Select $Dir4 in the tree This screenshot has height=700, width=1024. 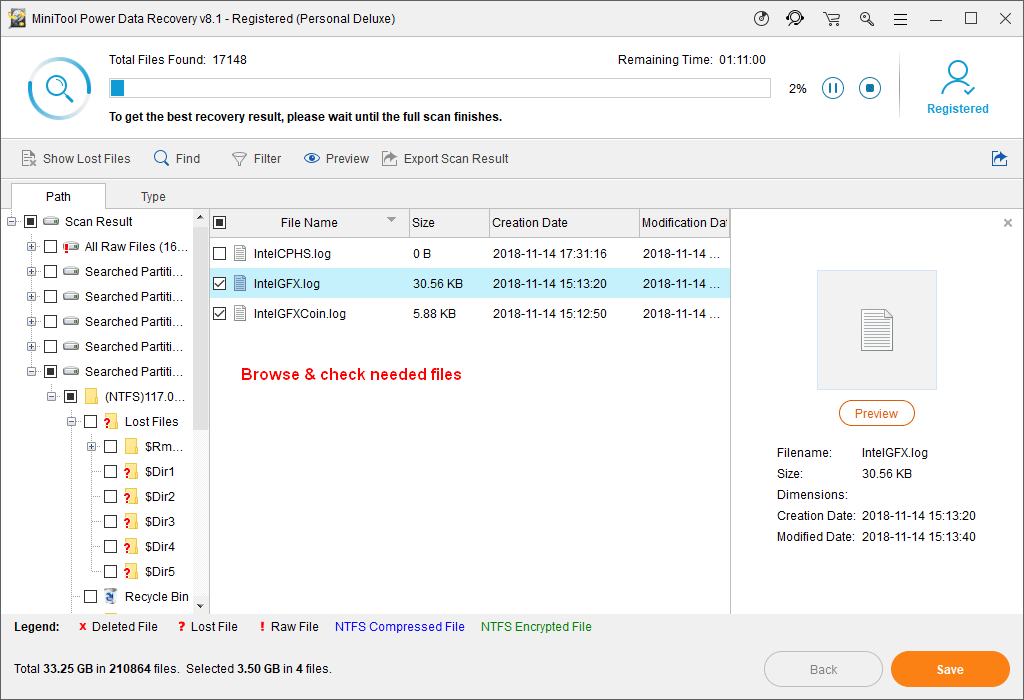159,547
